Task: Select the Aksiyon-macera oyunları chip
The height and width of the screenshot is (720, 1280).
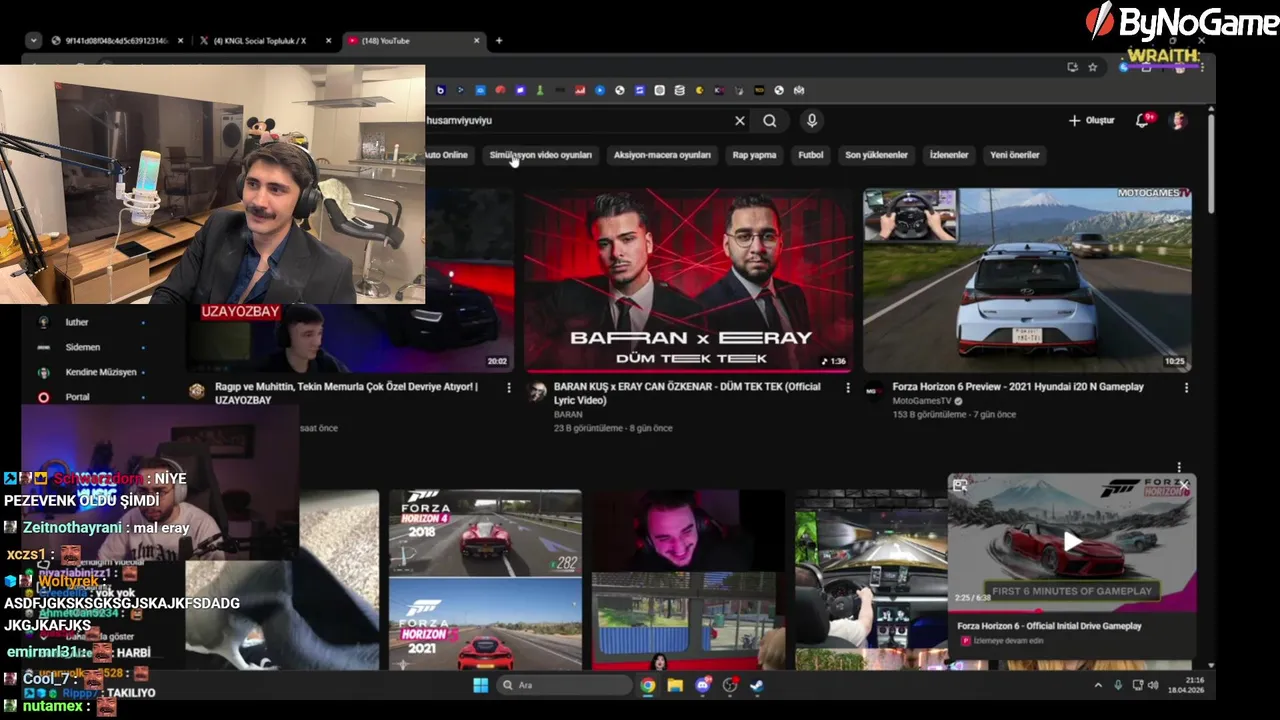Action: [662, 155]
